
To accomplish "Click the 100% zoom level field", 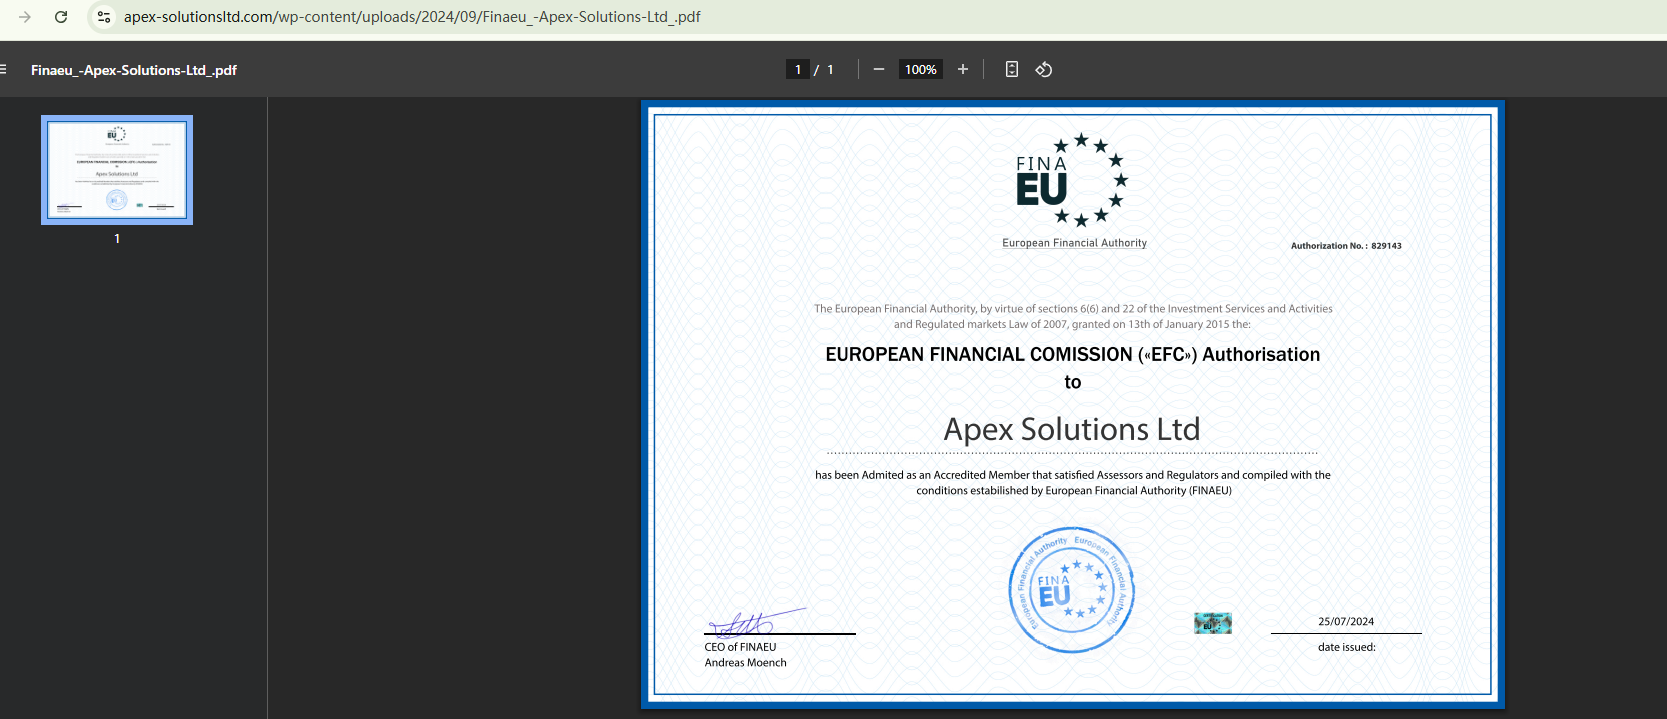I will [920, 70].
